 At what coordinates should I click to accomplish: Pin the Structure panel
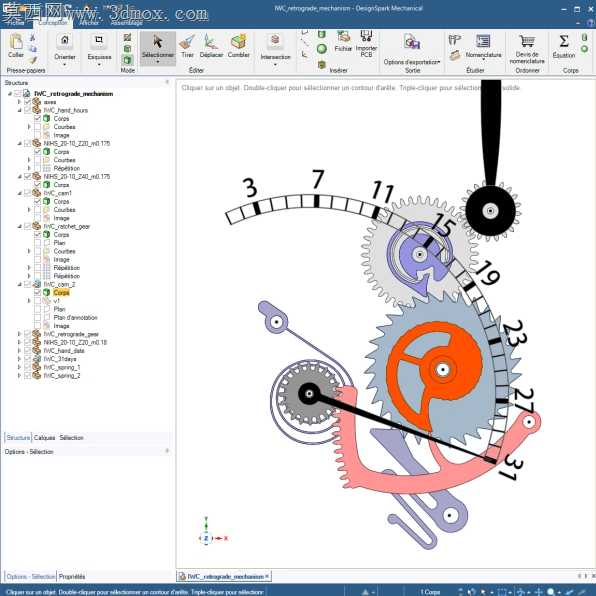(167, 82)
